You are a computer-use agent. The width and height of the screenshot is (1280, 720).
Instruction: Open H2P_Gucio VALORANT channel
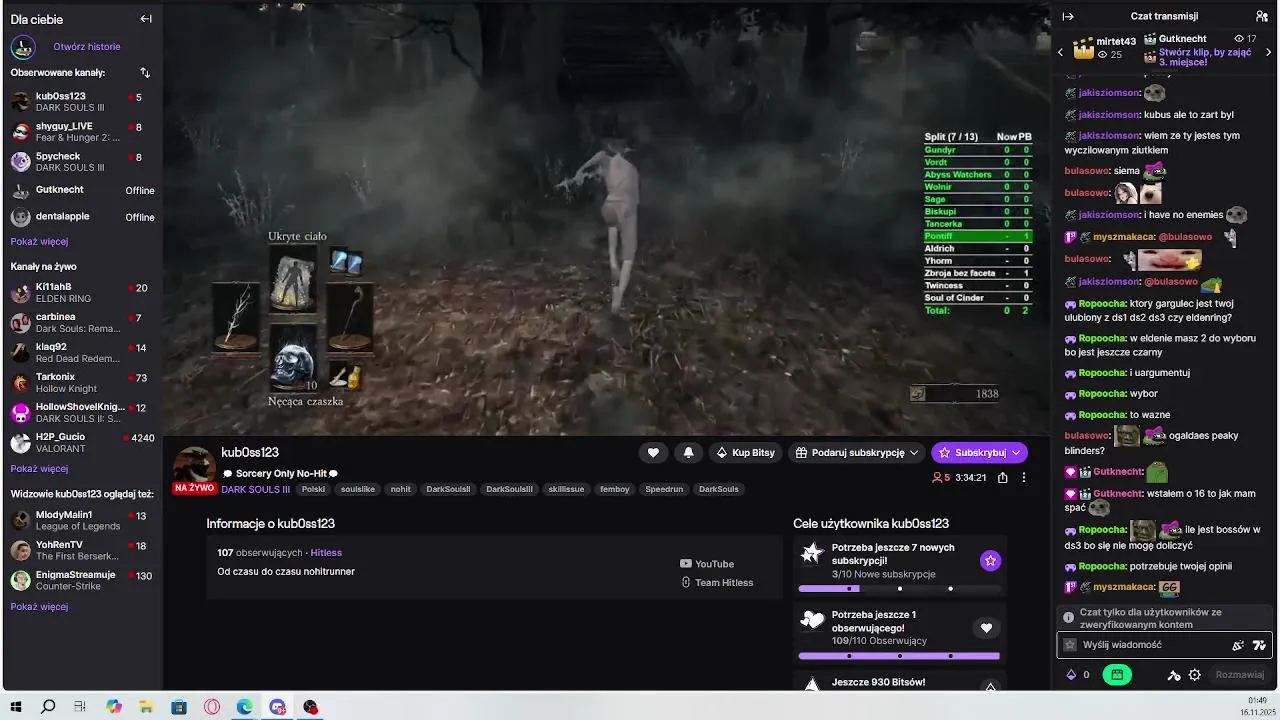click(81, 443)
